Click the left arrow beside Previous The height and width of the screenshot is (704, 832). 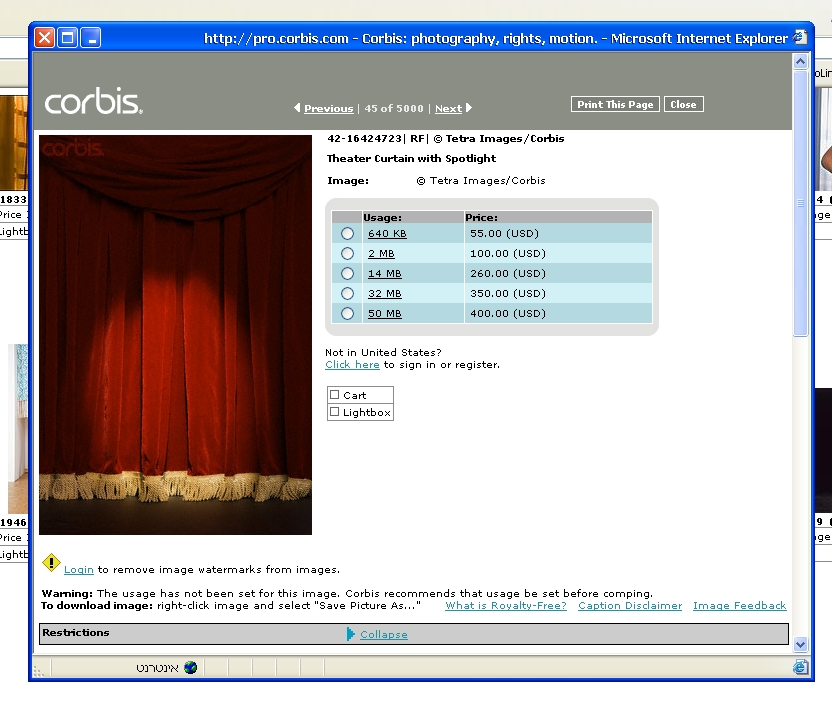tap(297, 108)
